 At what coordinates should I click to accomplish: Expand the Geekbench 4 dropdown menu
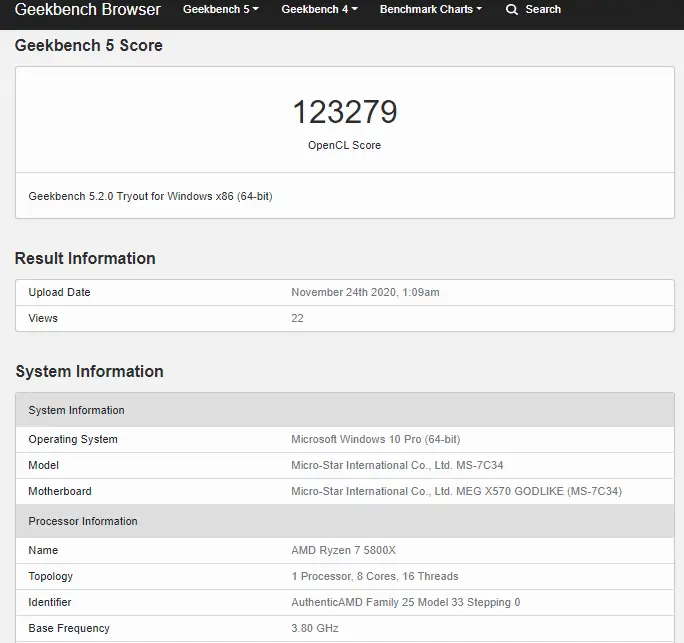[x=319, y=9]
